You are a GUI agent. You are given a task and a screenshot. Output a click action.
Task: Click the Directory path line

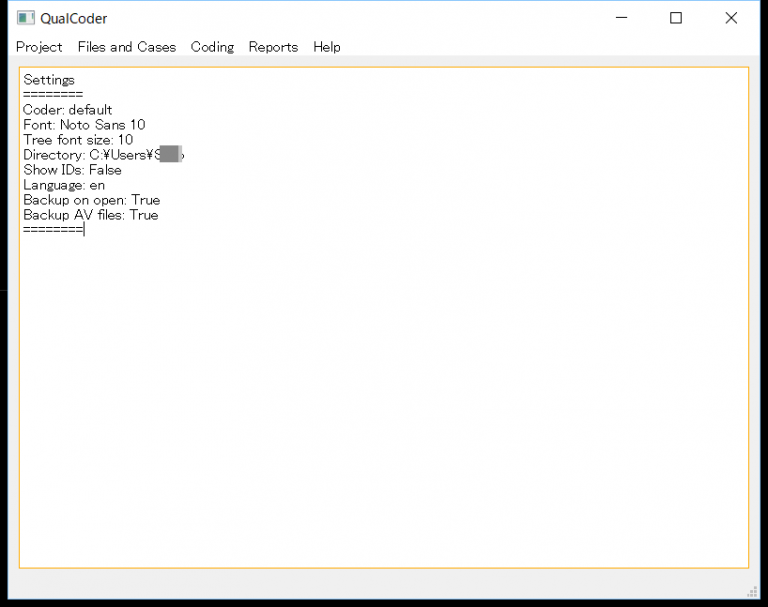click(100, 155)
